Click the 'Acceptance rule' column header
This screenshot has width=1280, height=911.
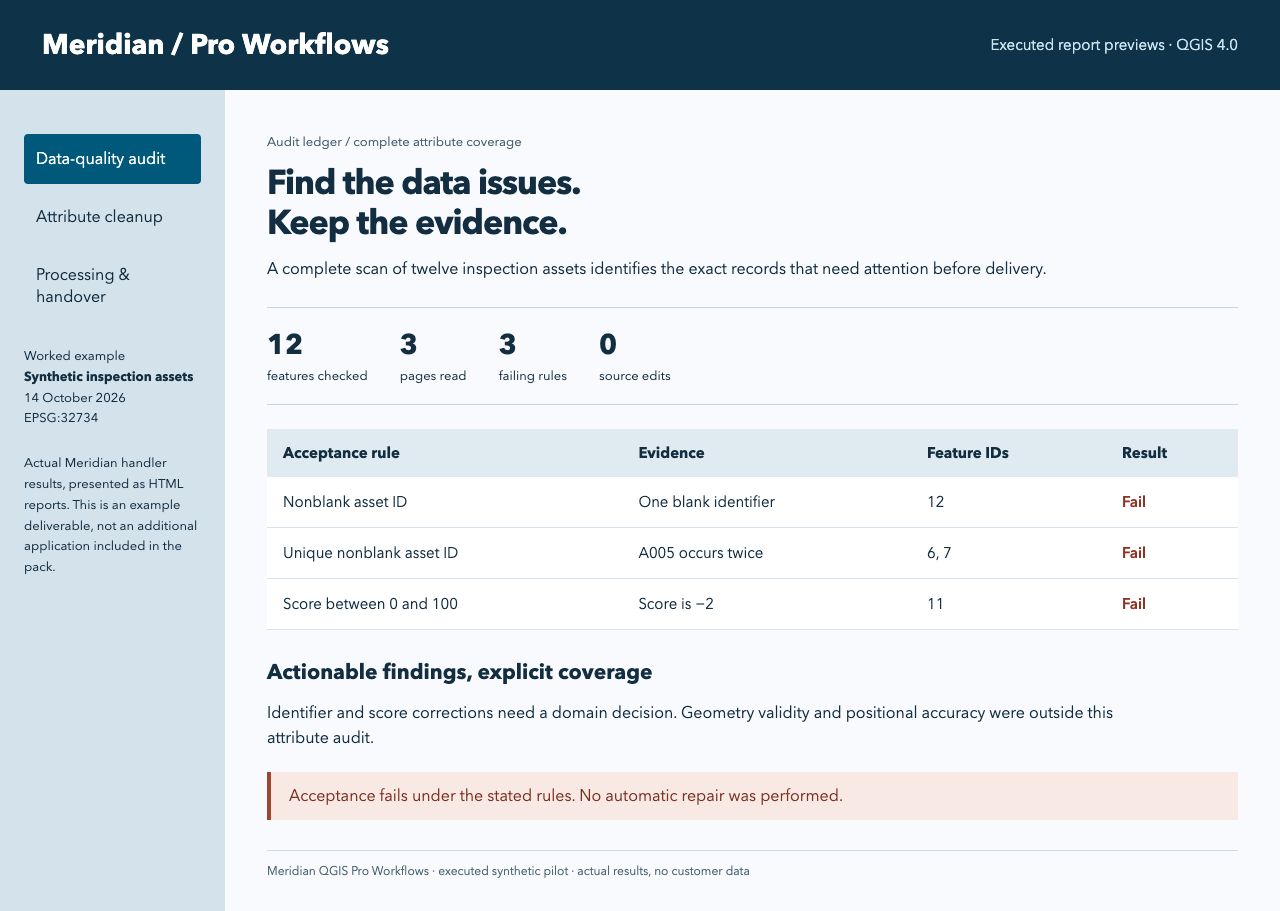(341, 453)
